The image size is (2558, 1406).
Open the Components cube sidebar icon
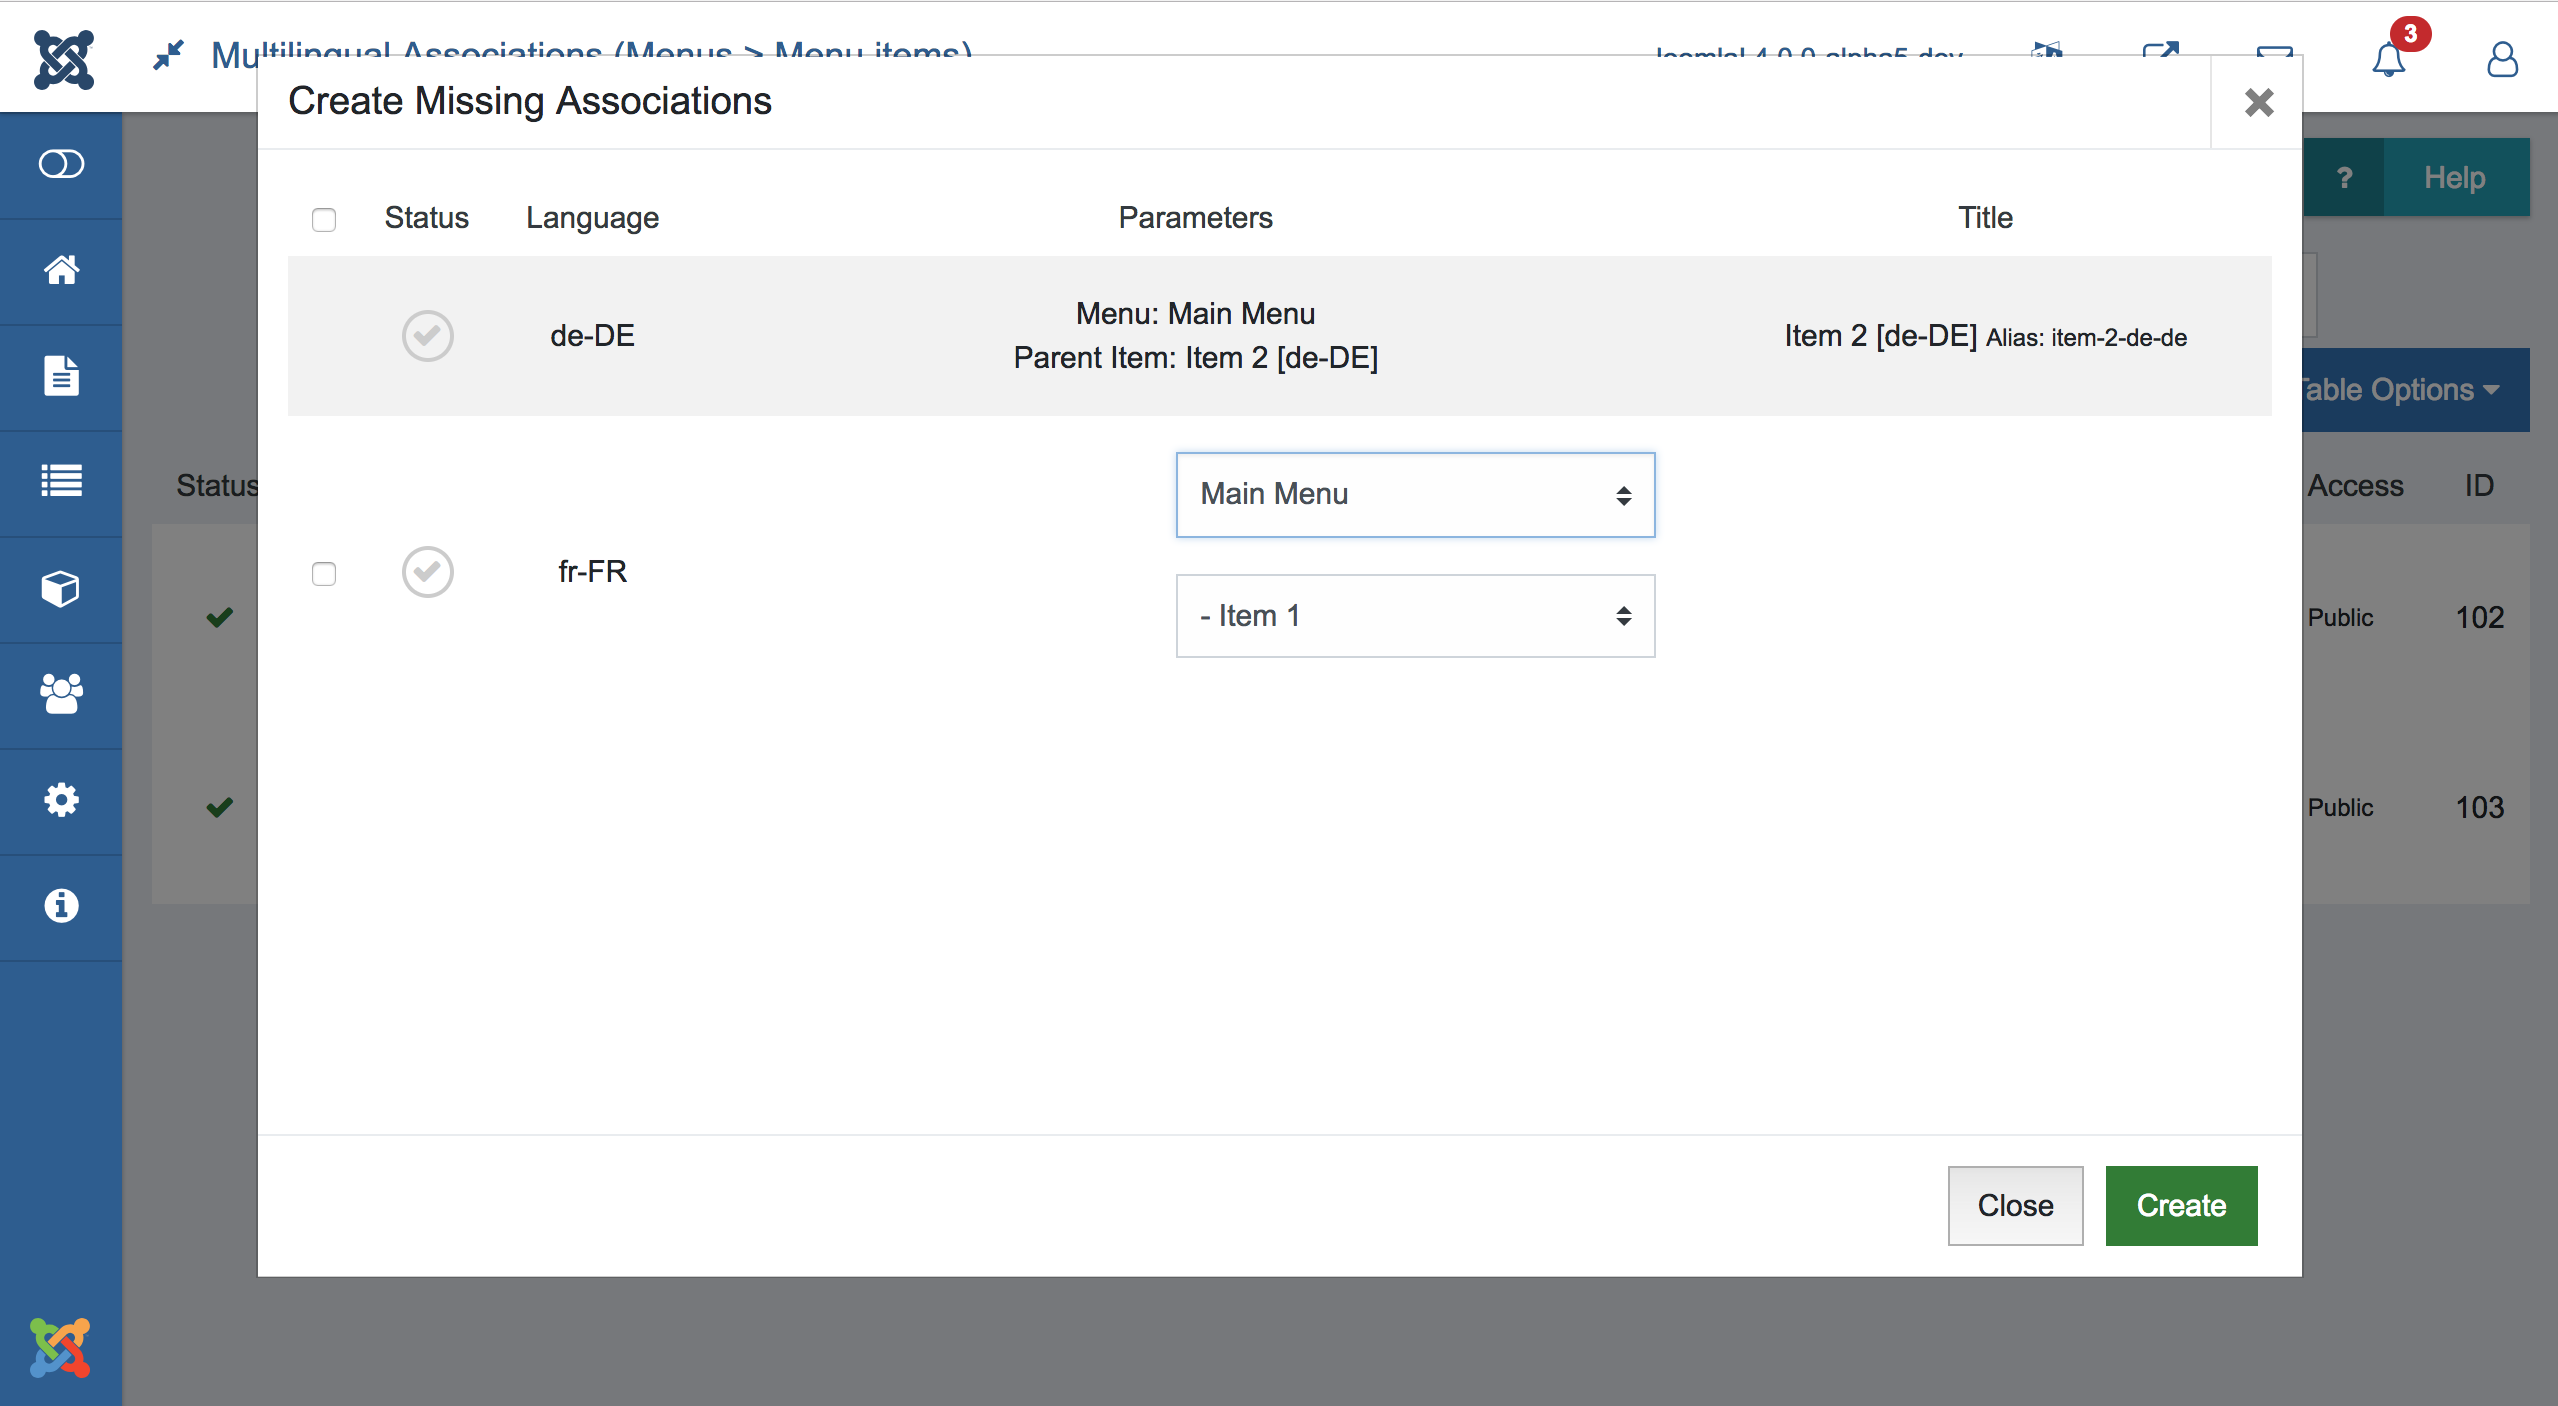(61, 588)
